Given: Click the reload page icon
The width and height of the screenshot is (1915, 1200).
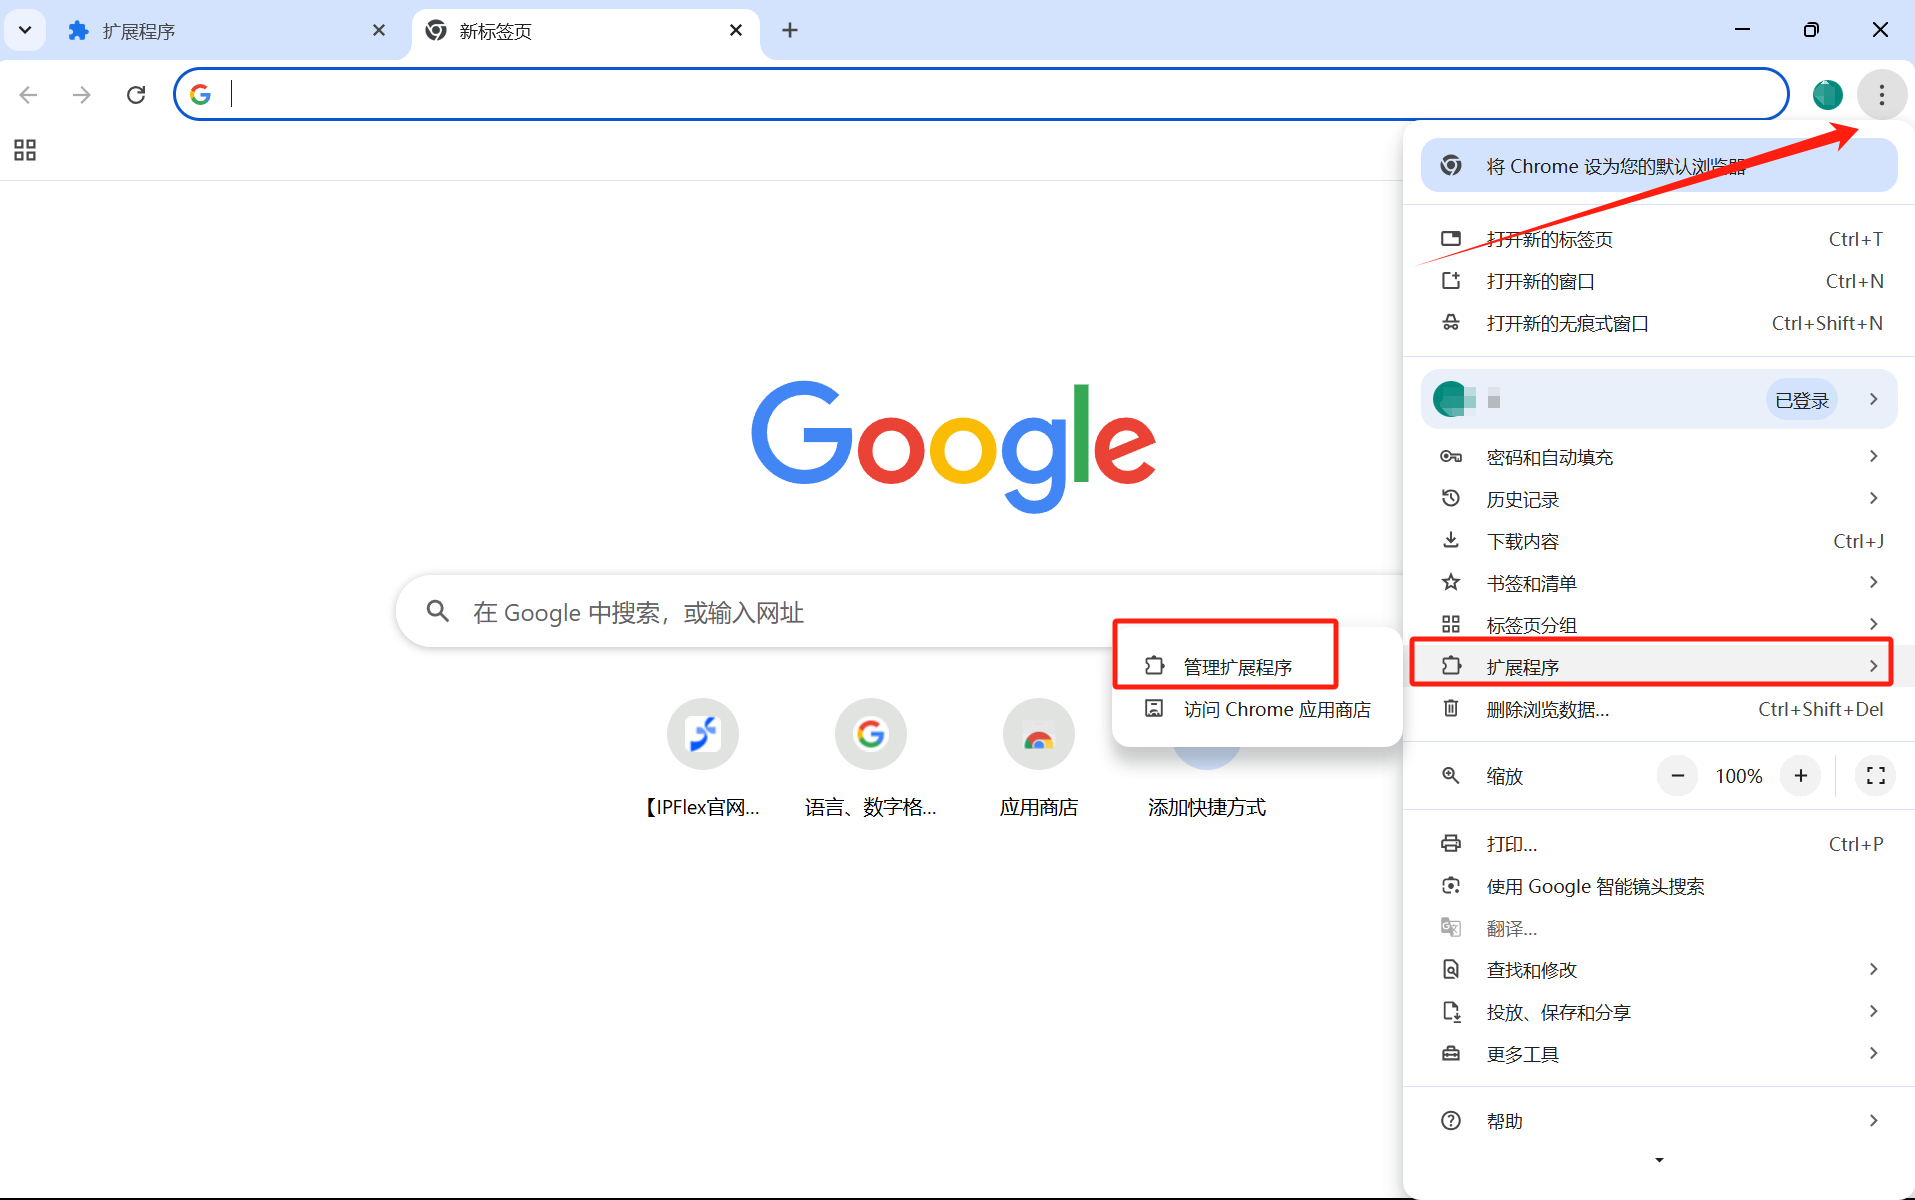Looking at the screenshot, I should pos(136,94).
